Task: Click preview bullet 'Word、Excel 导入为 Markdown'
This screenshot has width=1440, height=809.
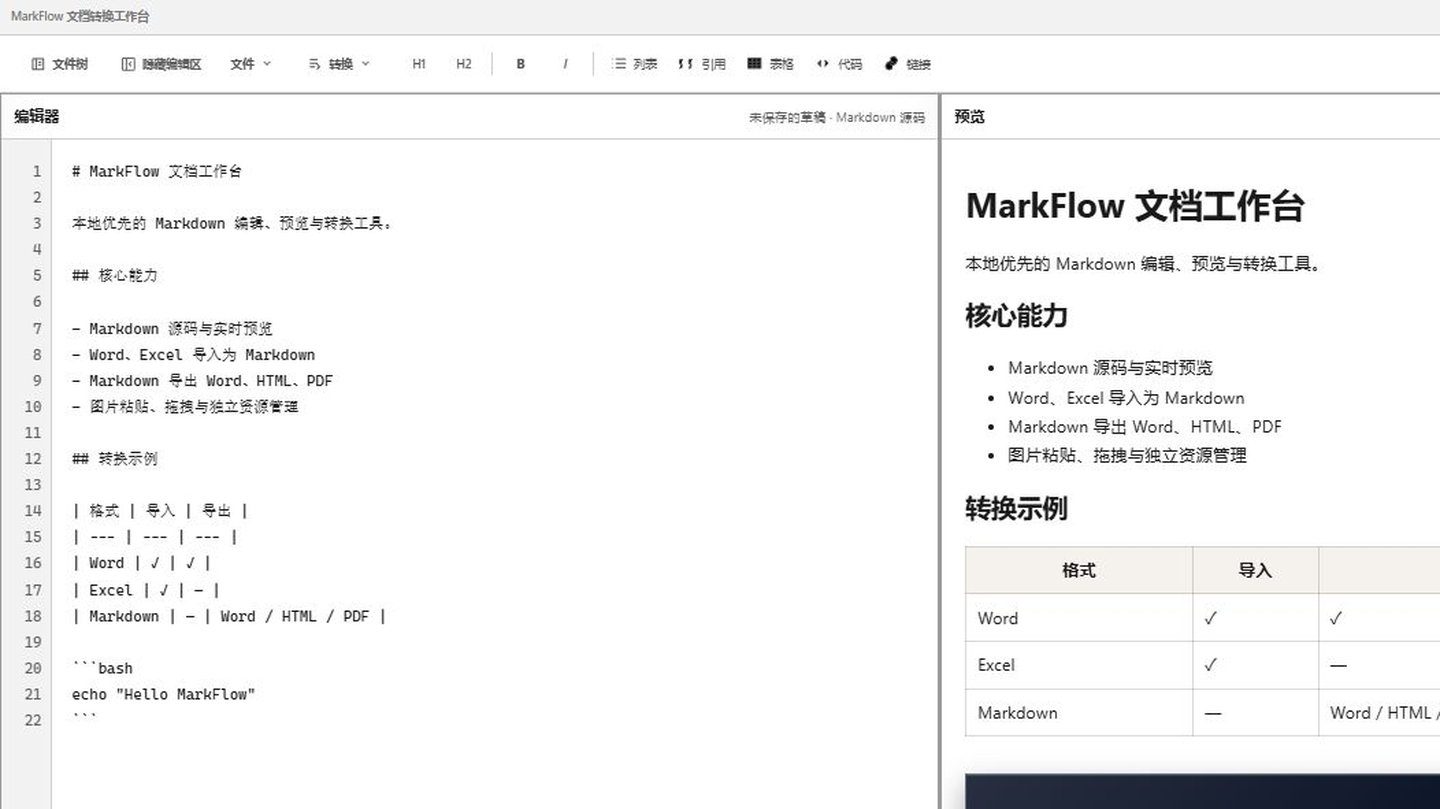Action: tap(1126, 398)
